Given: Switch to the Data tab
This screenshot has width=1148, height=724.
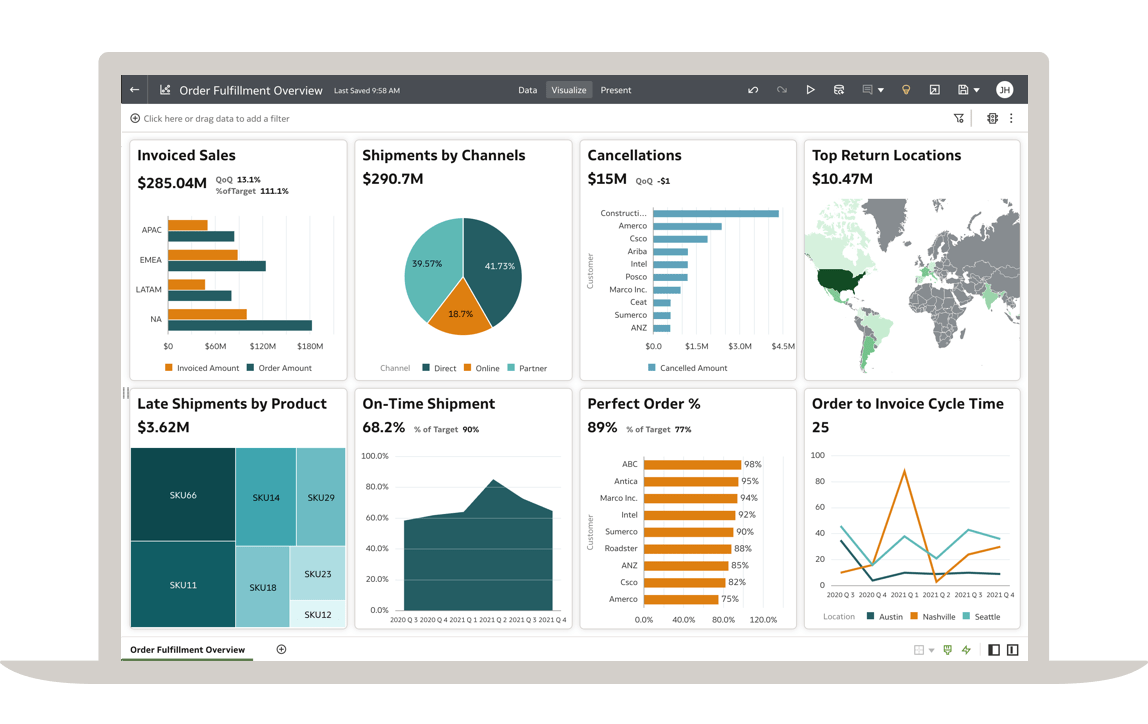Looking at the screenshot, I should point(527,90).
